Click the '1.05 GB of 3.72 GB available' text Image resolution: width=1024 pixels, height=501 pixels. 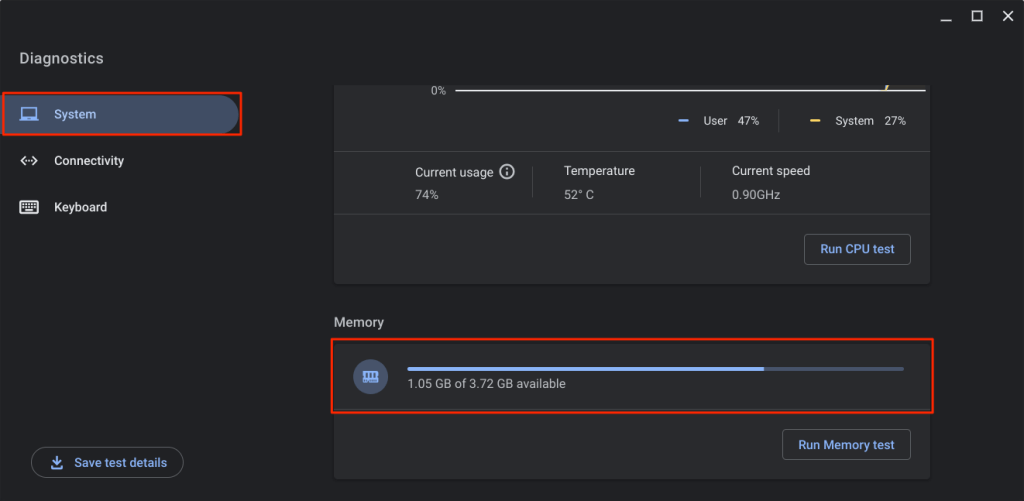pos(486,384)
